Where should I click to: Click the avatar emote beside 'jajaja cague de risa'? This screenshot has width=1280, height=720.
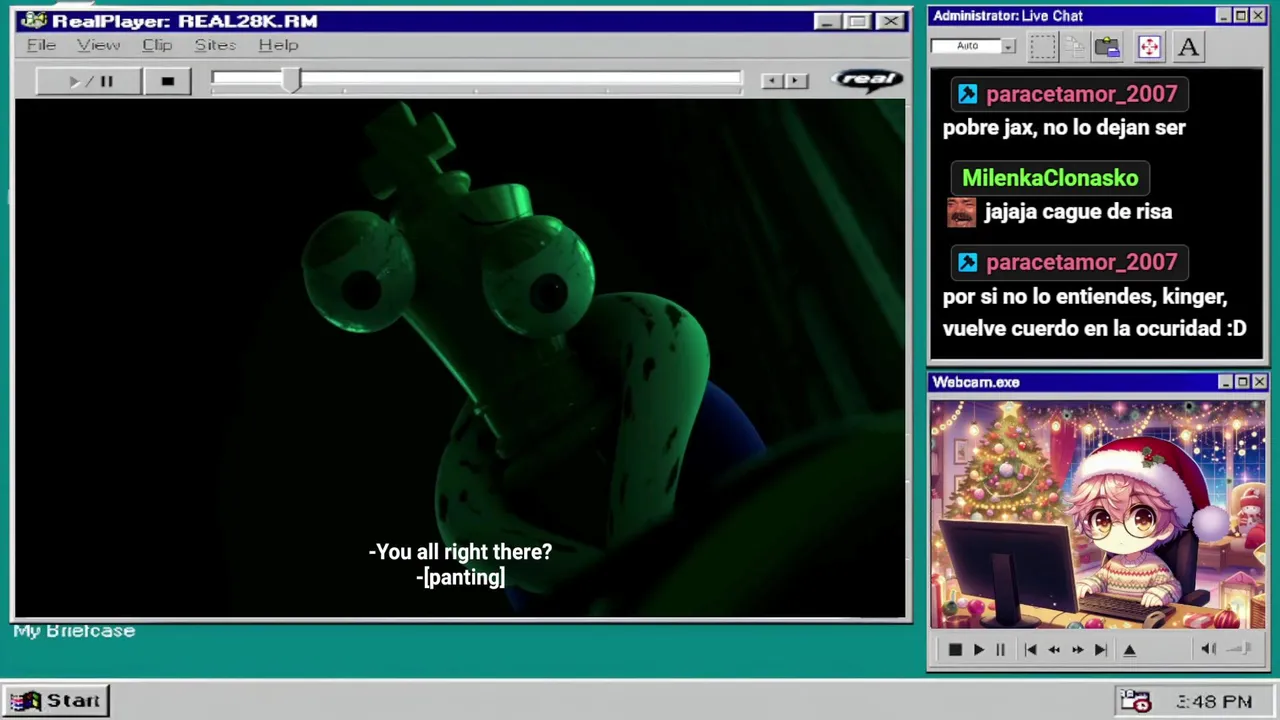961,212
